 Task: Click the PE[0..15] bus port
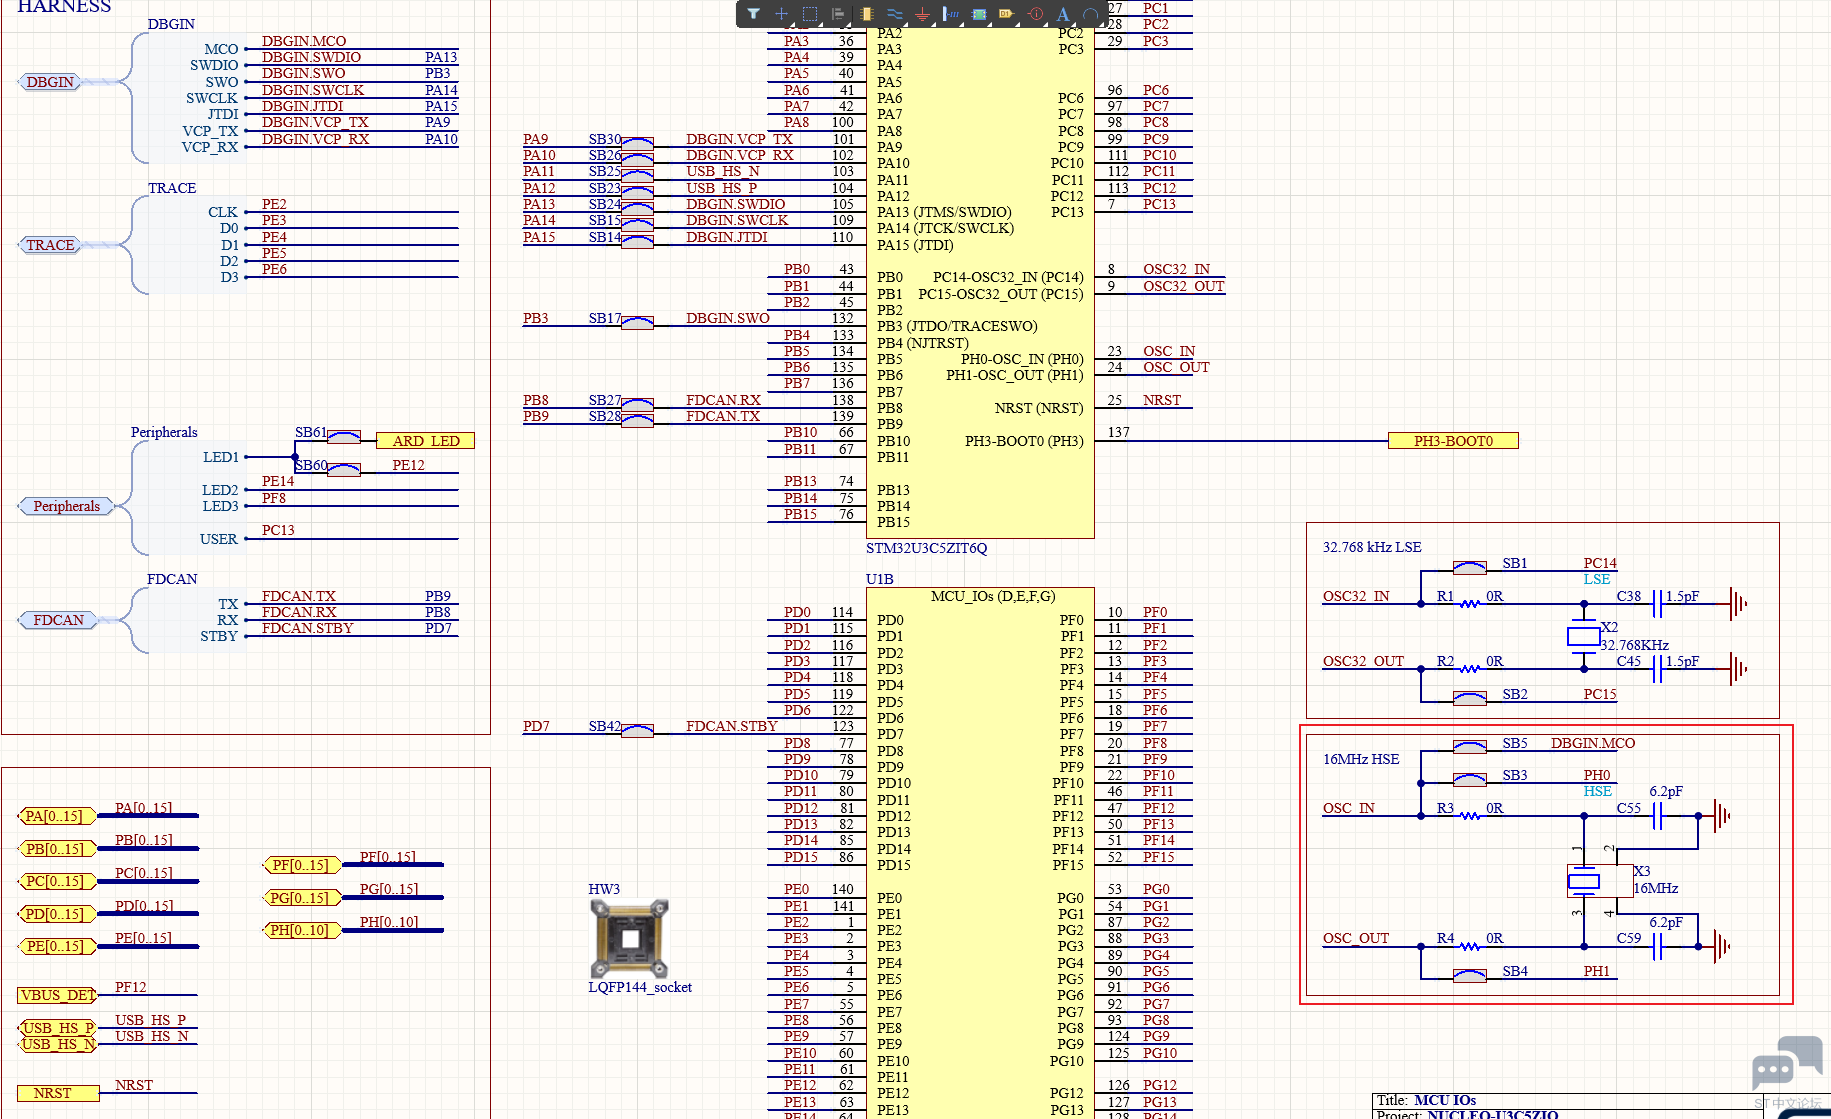tap(57, 946)
